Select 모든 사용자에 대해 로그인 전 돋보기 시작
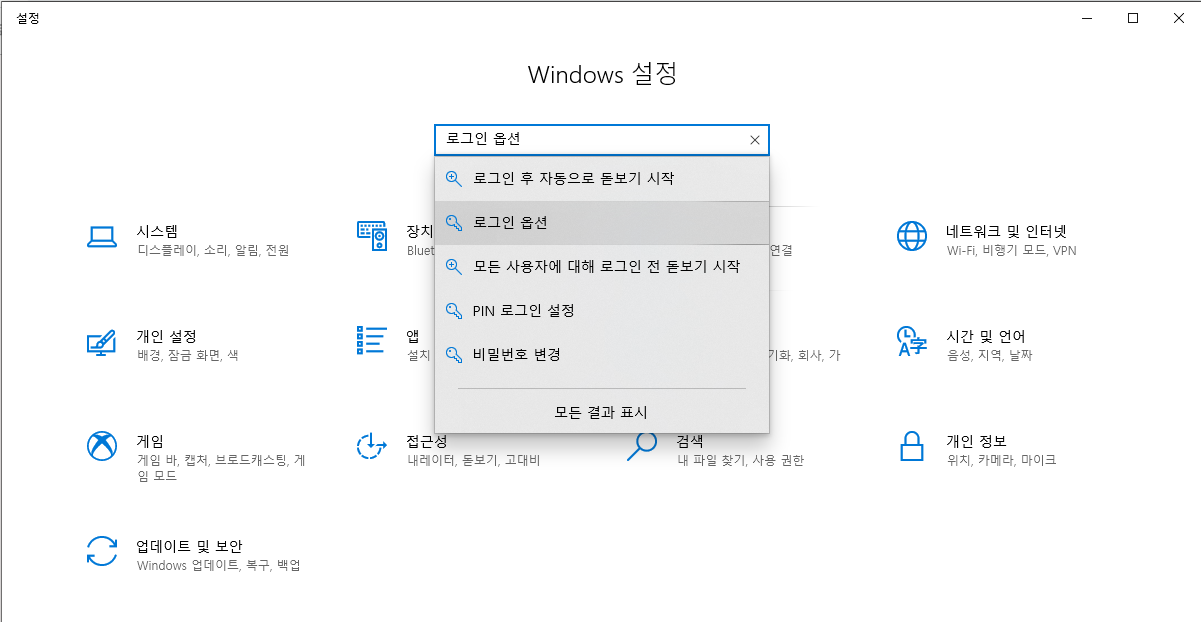 coord(602,267)
